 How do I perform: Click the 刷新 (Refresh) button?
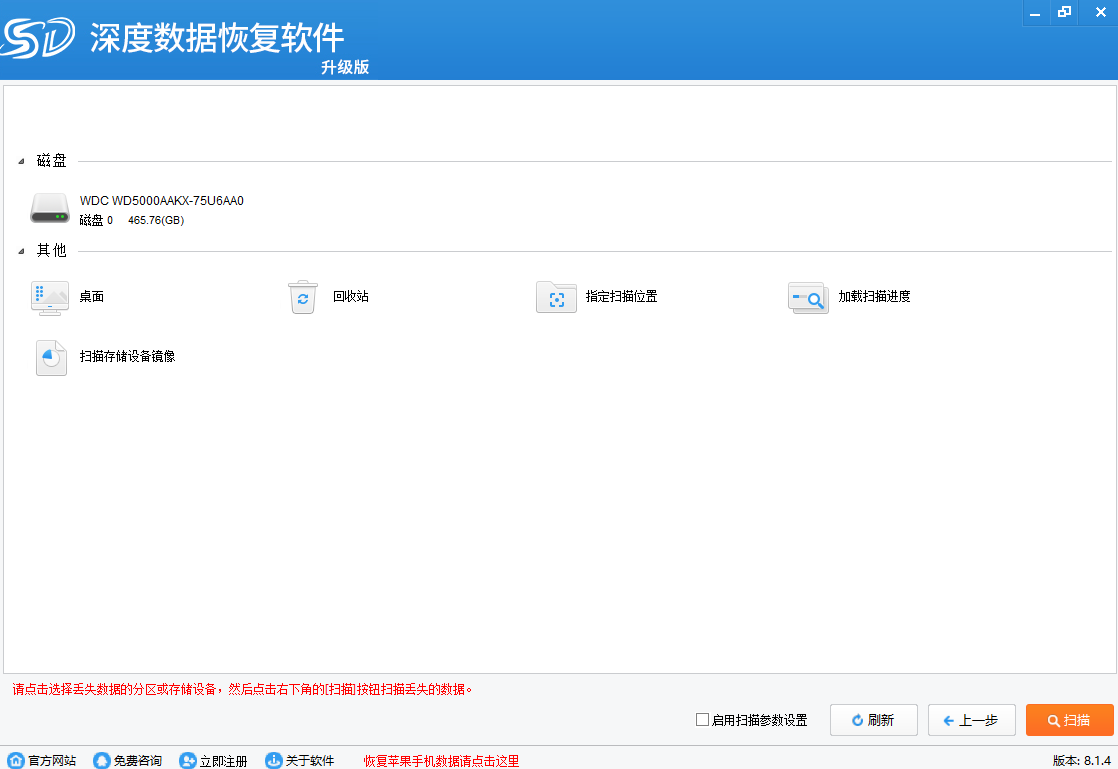click(x=873, y=720)
